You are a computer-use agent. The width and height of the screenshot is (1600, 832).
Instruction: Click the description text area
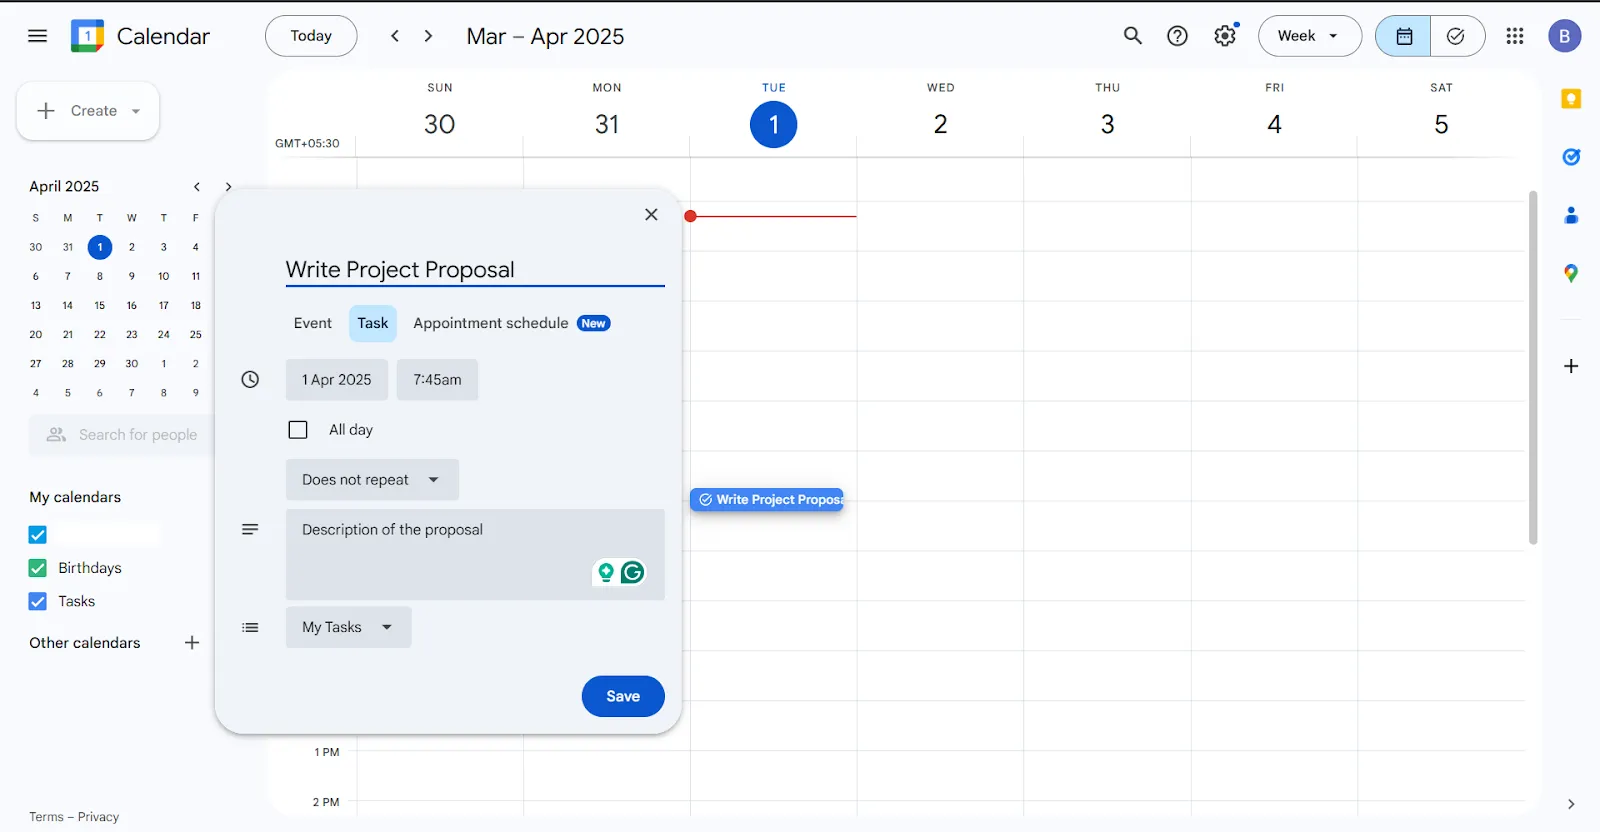point(475,555)
